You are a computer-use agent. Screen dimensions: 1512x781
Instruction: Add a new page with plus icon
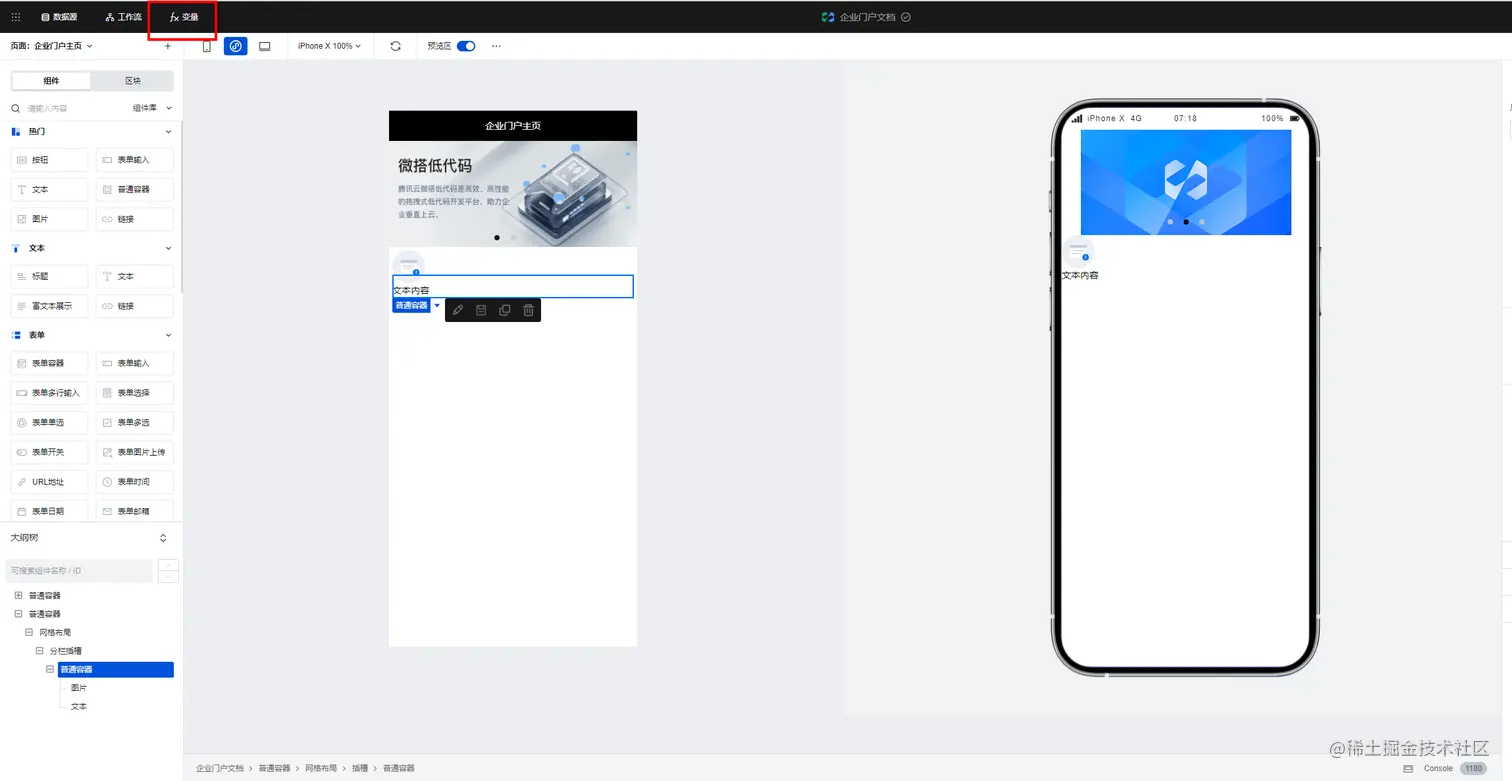coord(167,46)
